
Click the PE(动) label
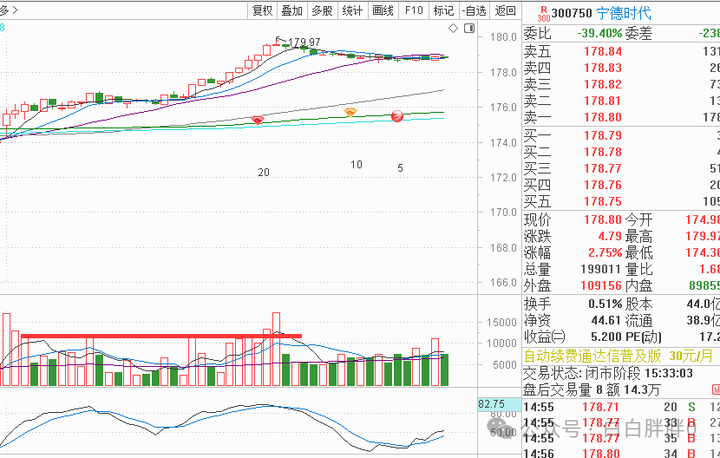[x=643, y=337]
